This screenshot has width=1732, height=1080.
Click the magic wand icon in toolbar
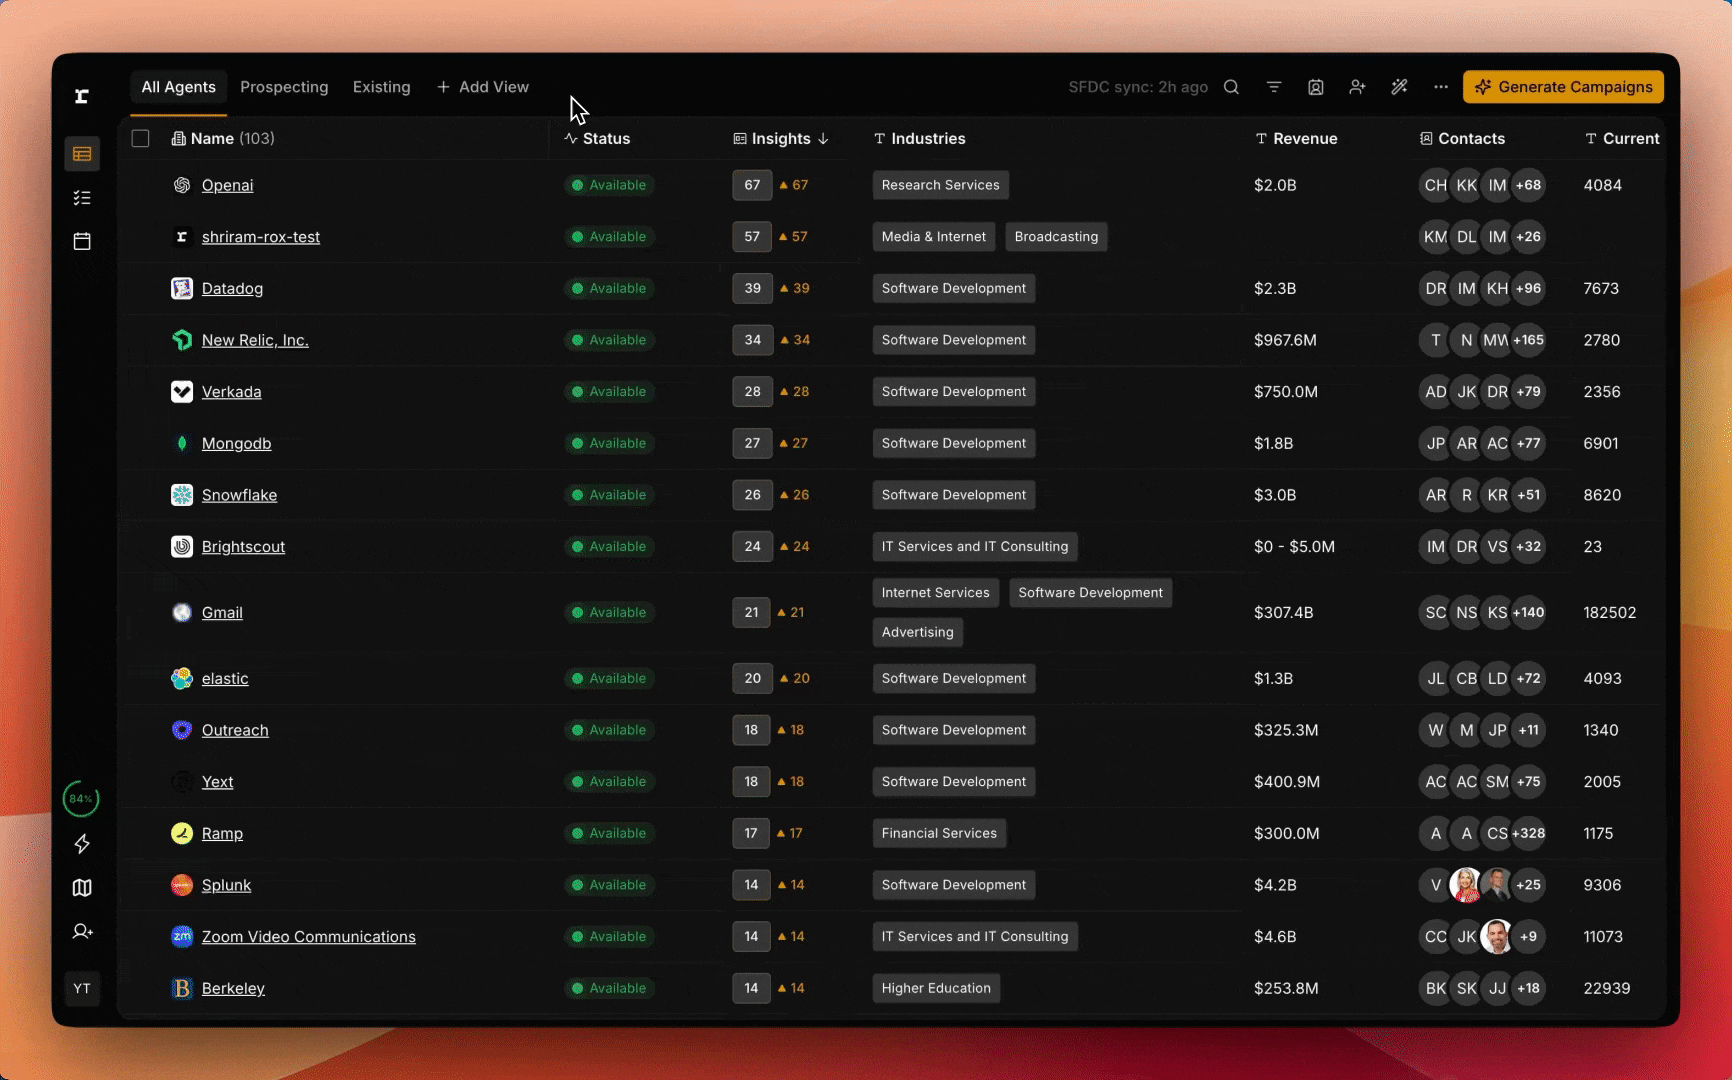(x=1399, y=87)
